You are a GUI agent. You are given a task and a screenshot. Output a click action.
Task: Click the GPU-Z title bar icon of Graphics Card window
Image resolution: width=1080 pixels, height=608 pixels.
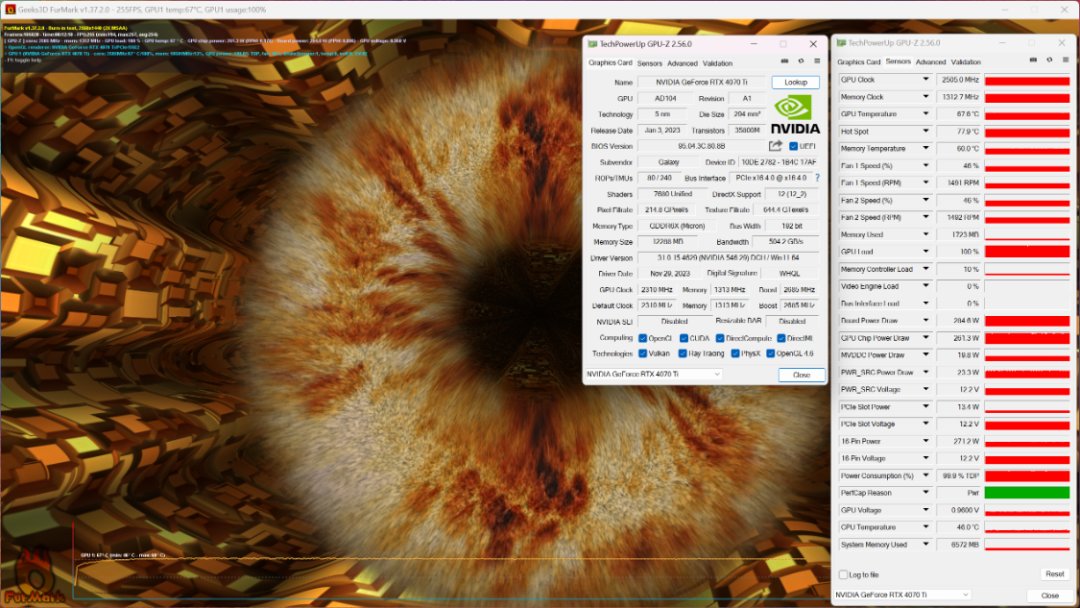[x=592, y=43]
